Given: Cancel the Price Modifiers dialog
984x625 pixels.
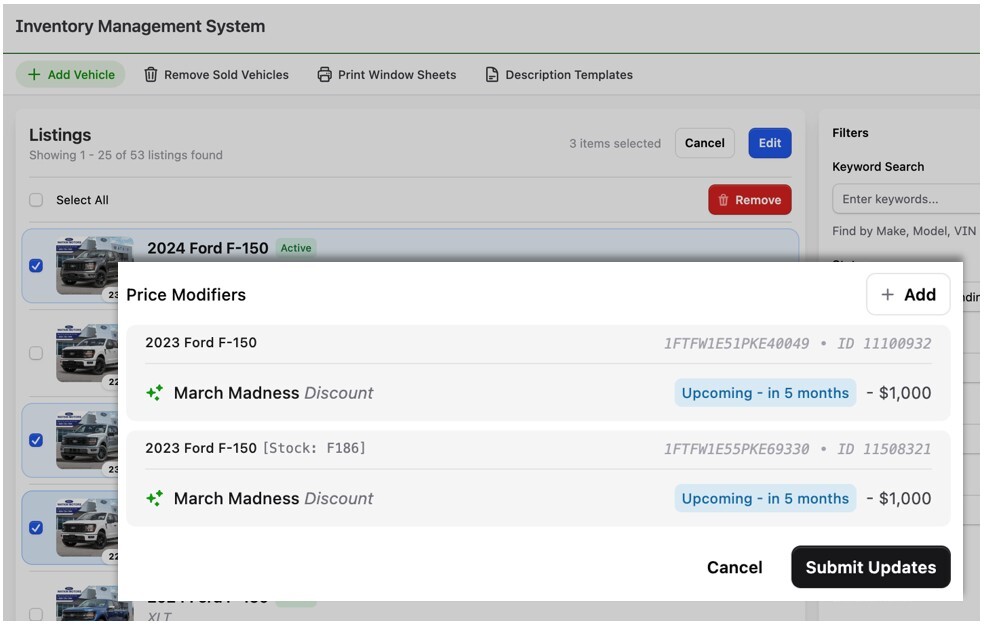Looking at the screenshot, I should pos(734,567).
